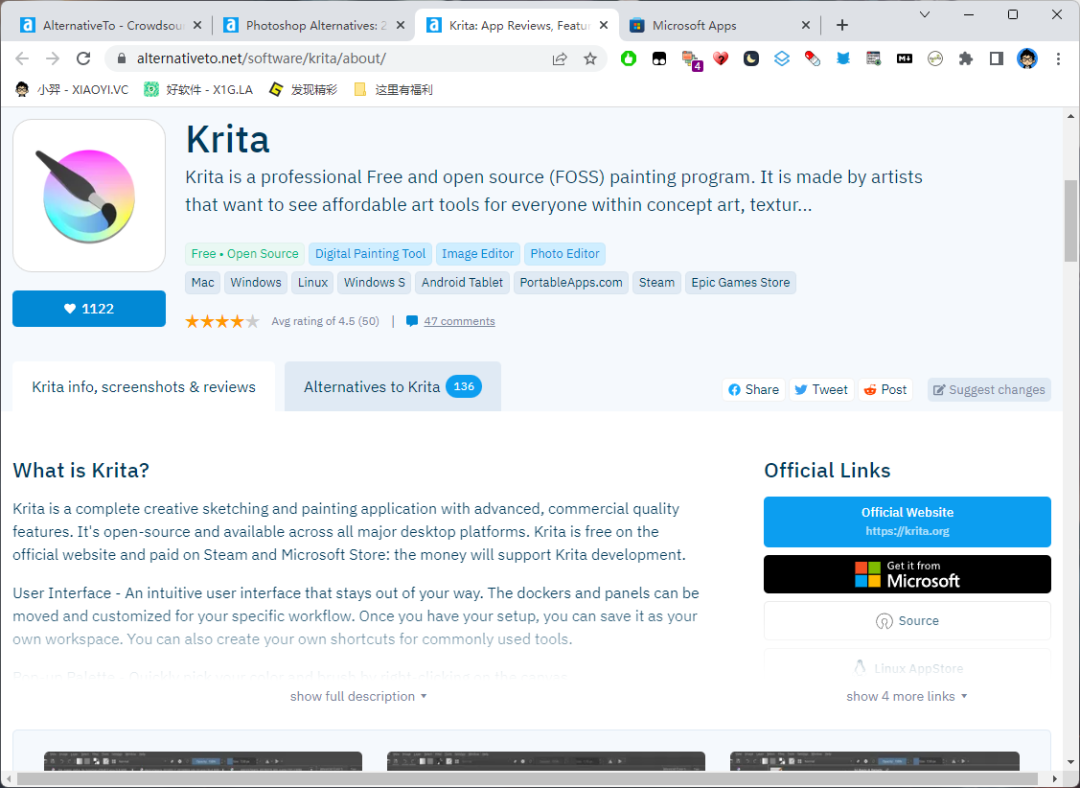Reload the page with the refresh icon

pos(83,59)
